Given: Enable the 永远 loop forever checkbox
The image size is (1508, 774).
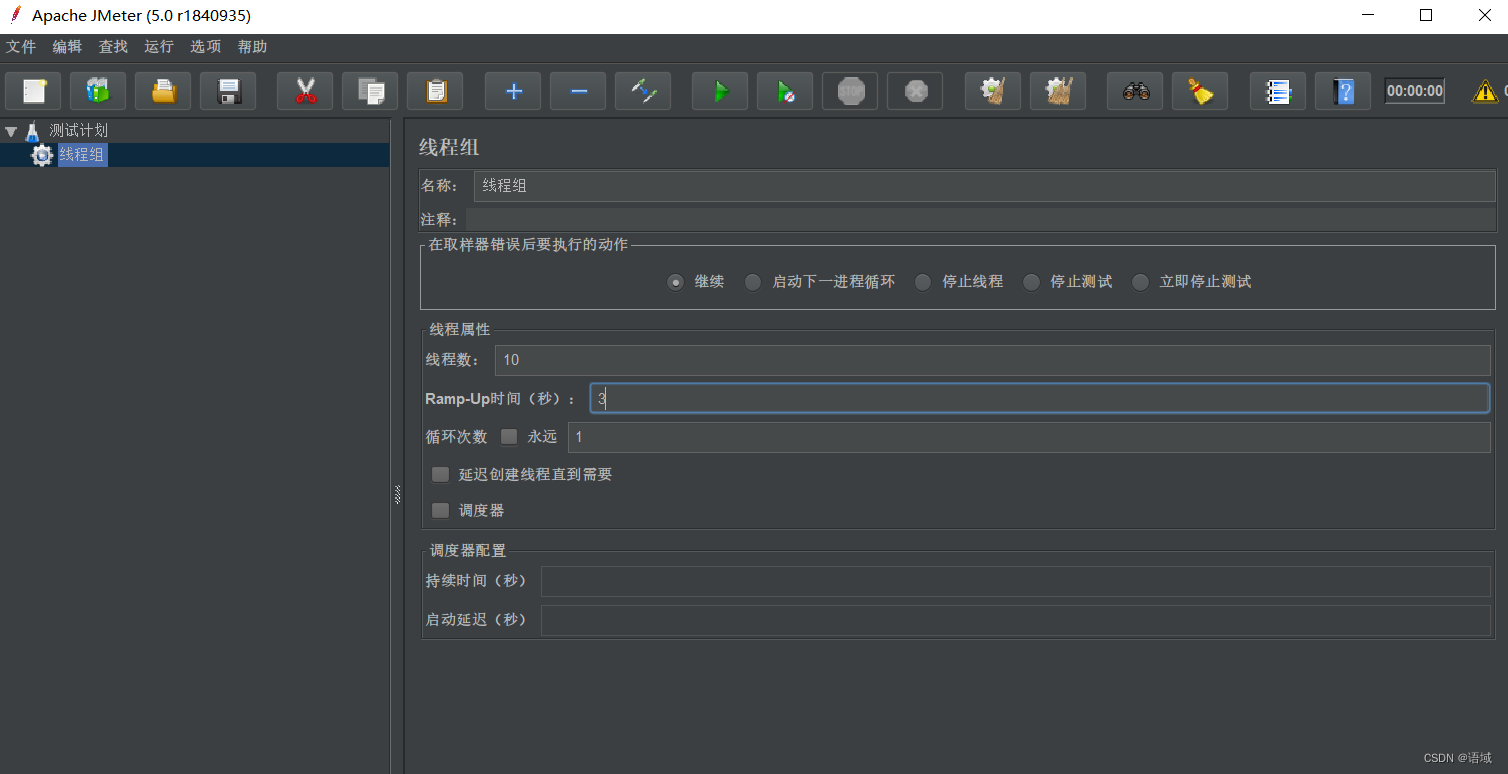Looking at the screenshot, I should [509, 436].
